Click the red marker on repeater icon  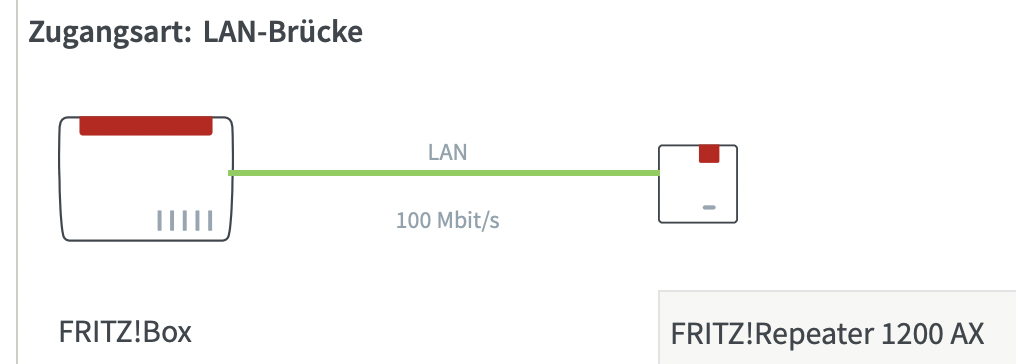pyautogui.click(x=709, y=154)
